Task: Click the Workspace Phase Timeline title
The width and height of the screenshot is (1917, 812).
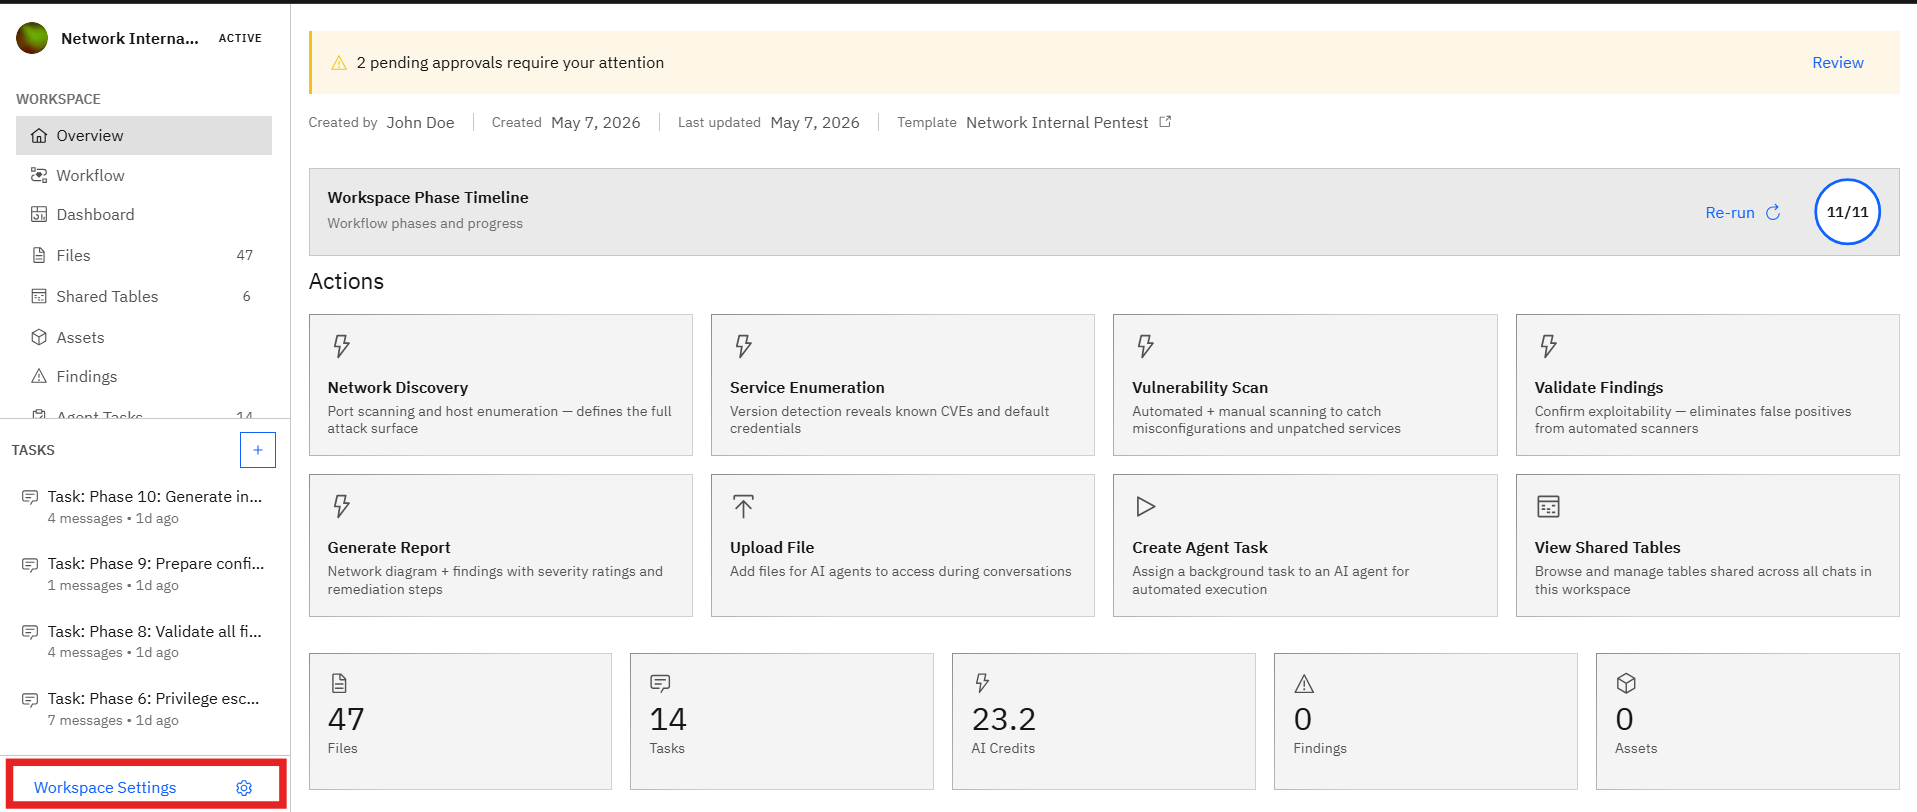Action: (x=428, y=198)
